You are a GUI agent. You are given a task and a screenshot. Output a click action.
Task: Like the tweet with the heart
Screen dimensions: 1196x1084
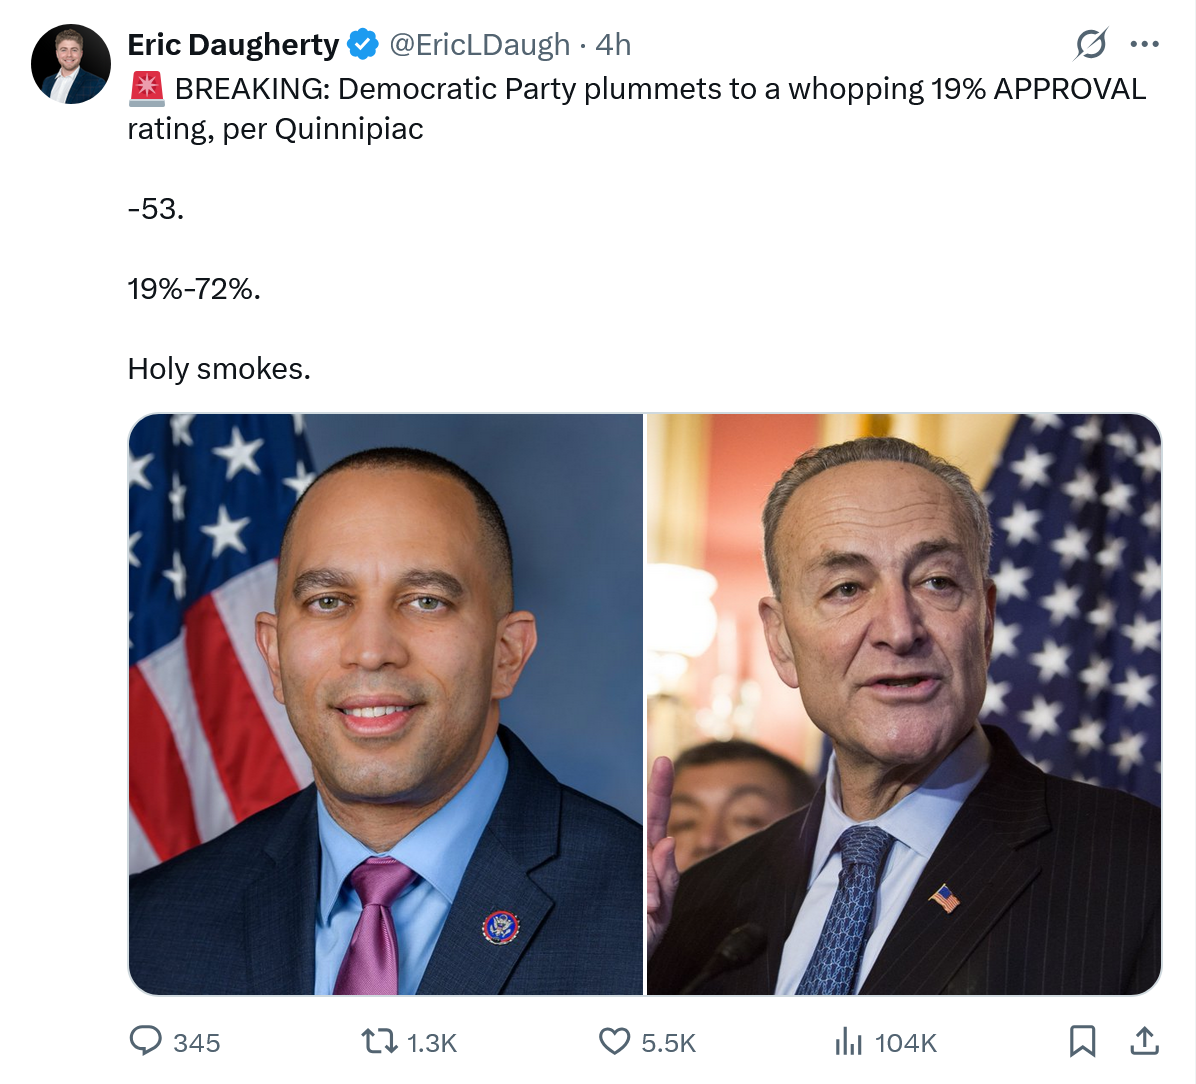point(614,1042)
